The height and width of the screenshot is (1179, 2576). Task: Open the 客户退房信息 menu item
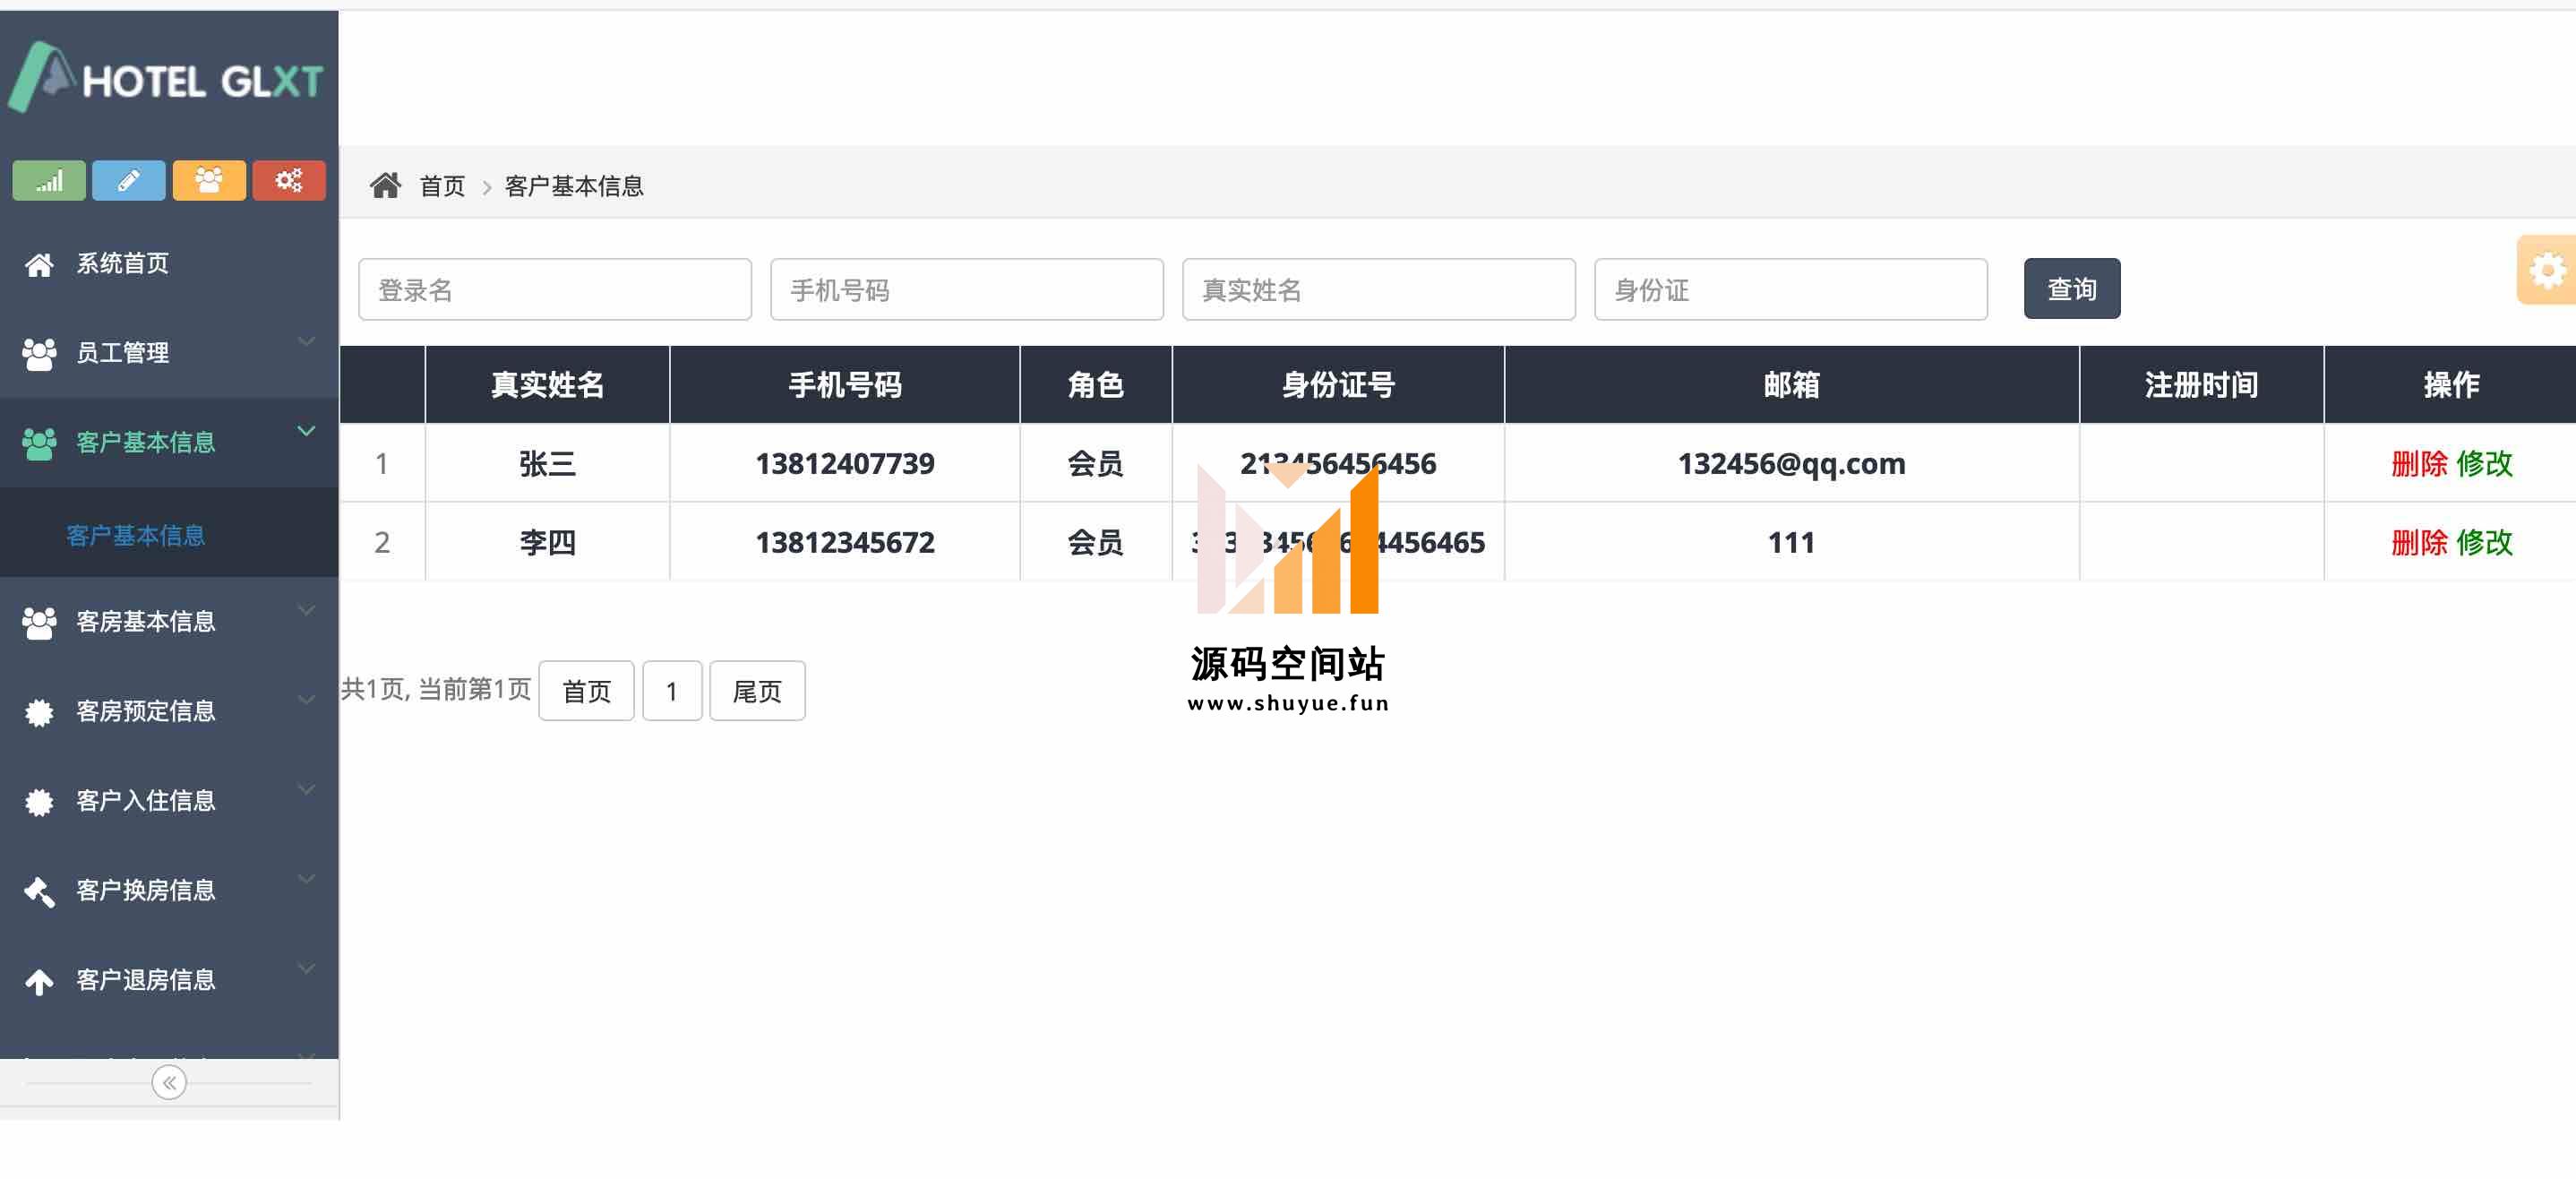coord(145,980)
